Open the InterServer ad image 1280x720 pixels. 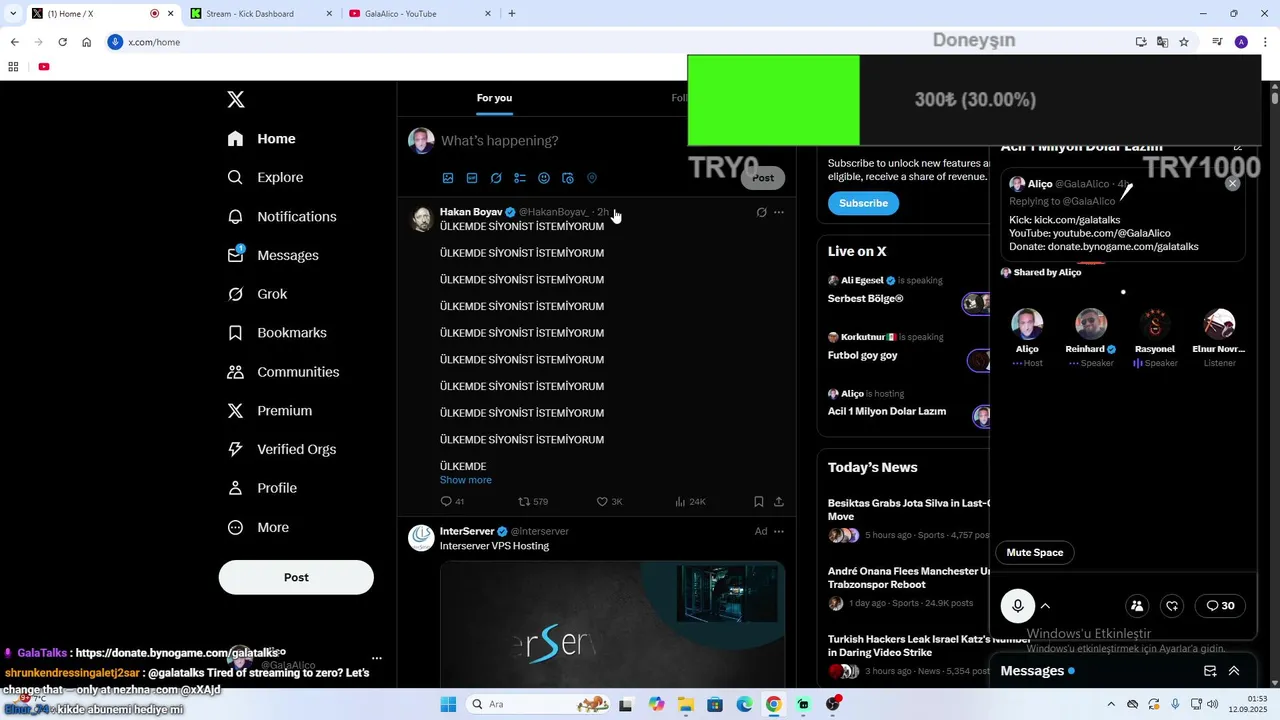point(612,625)
